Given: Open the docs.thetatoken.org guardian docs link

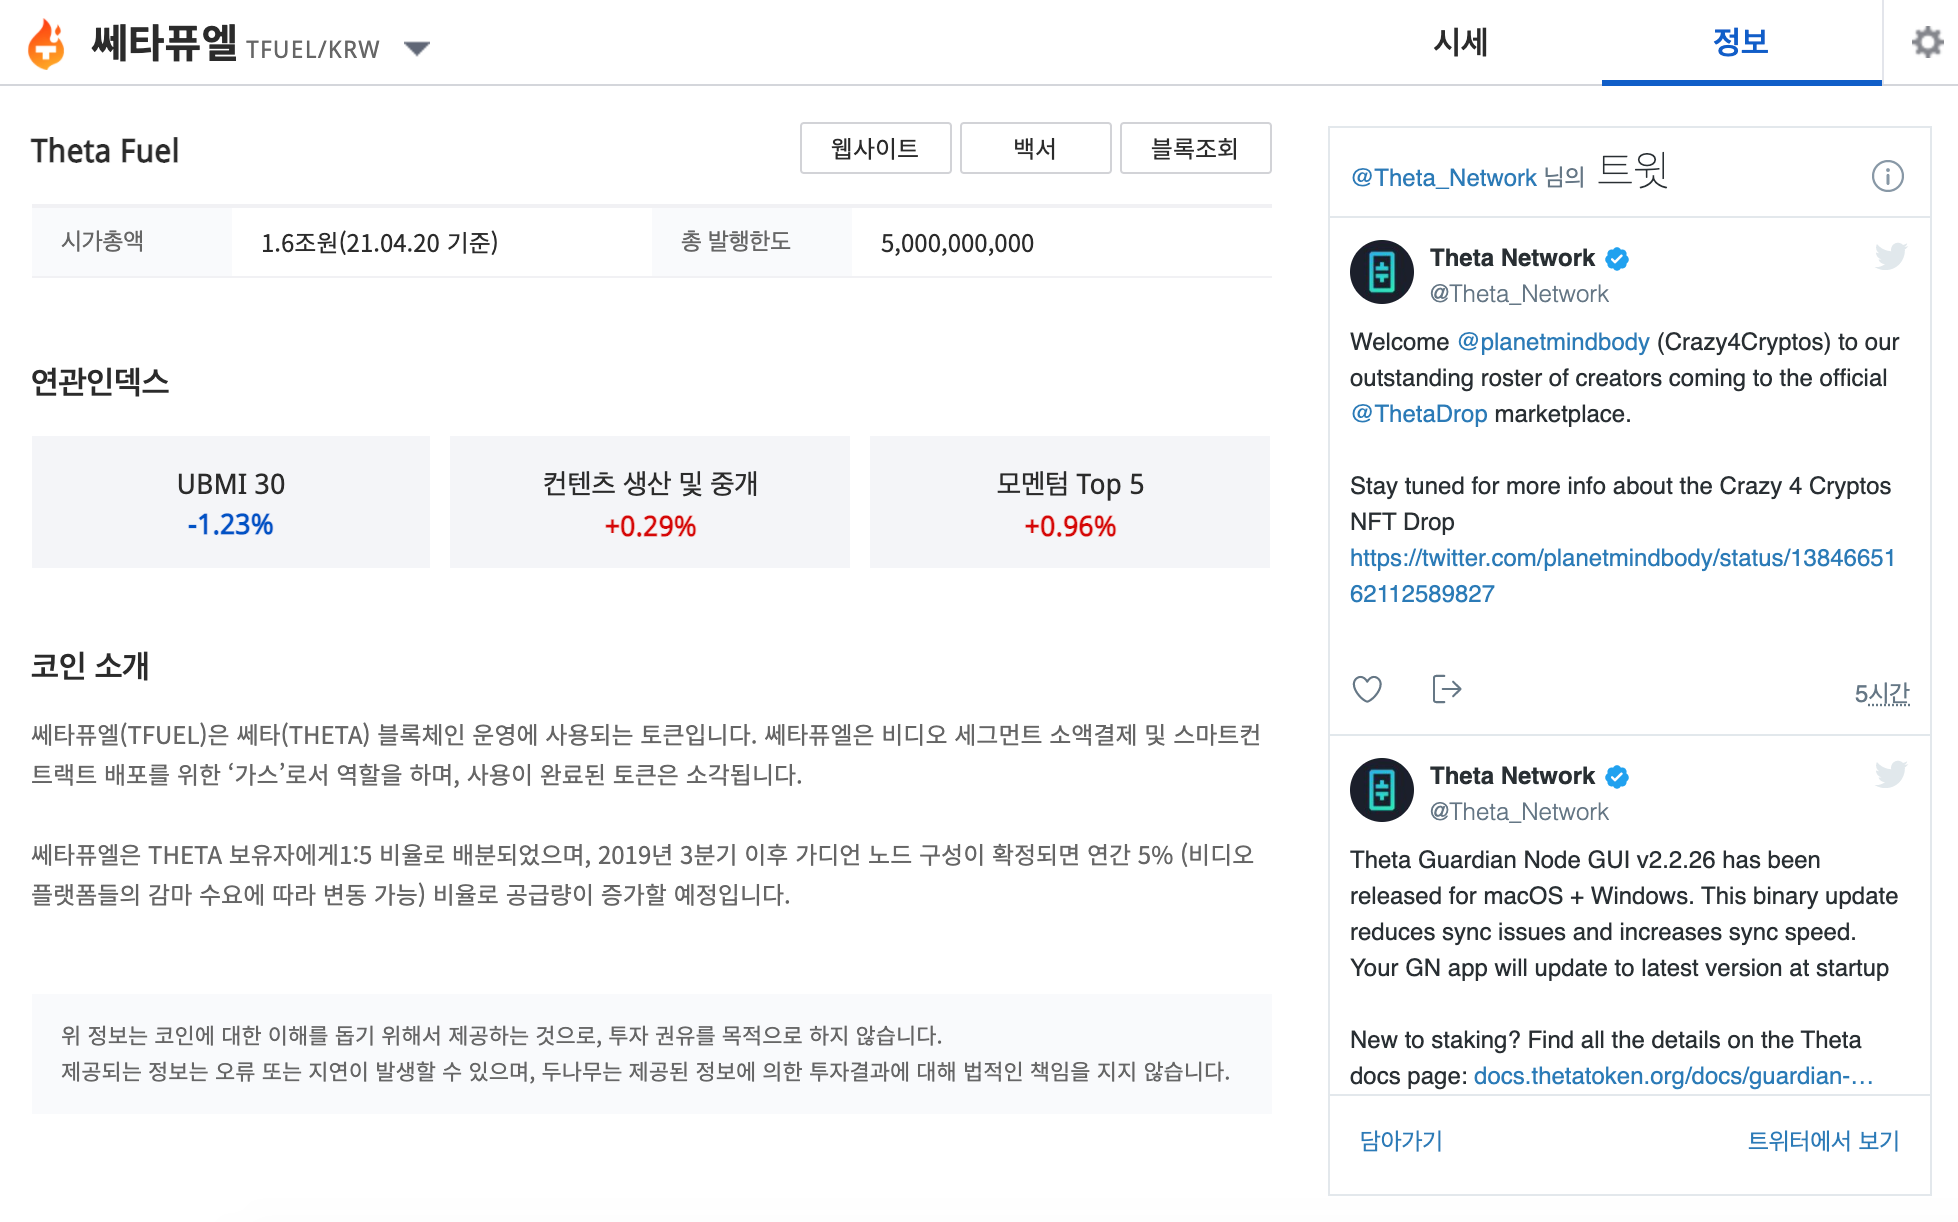Looking at the screenshot, I should 1673,1076.
